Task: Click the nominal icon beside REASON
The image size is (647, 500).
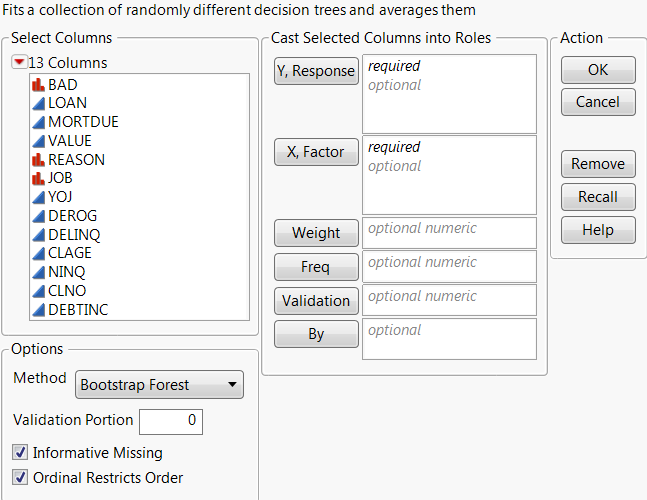Action: coord(38,160)
